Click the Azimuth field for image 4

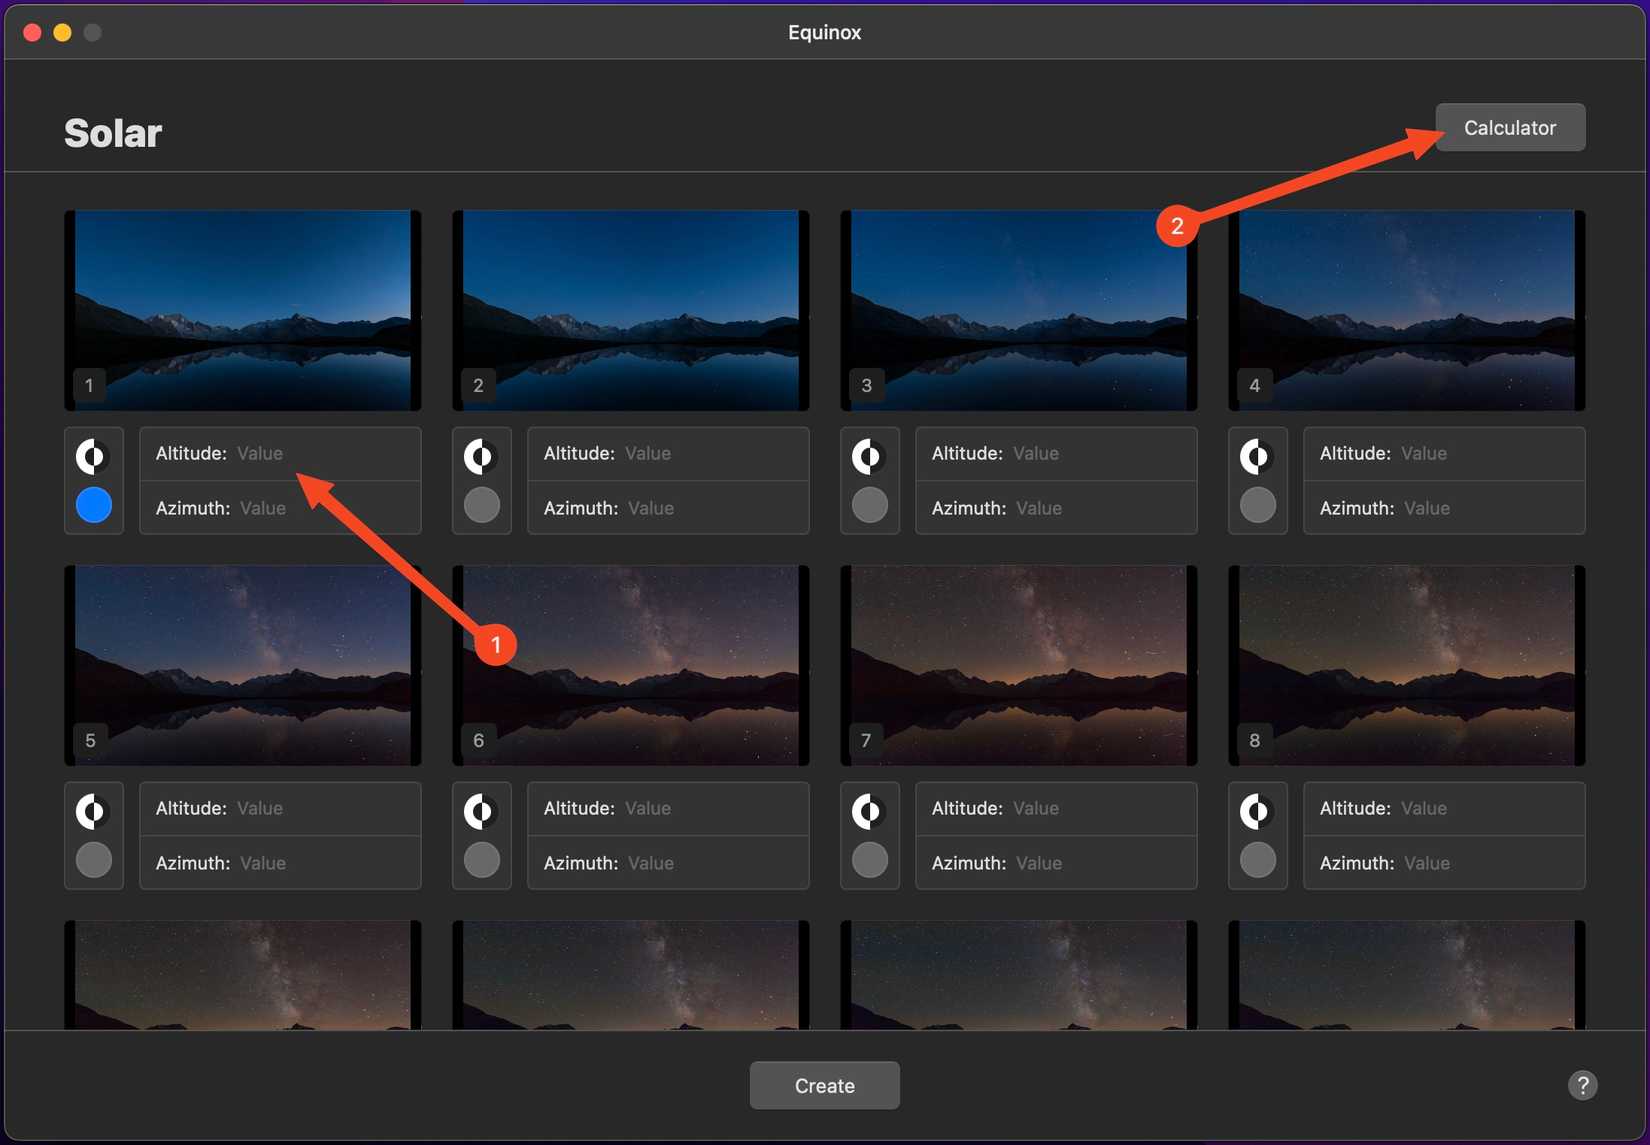(1444, 508)
